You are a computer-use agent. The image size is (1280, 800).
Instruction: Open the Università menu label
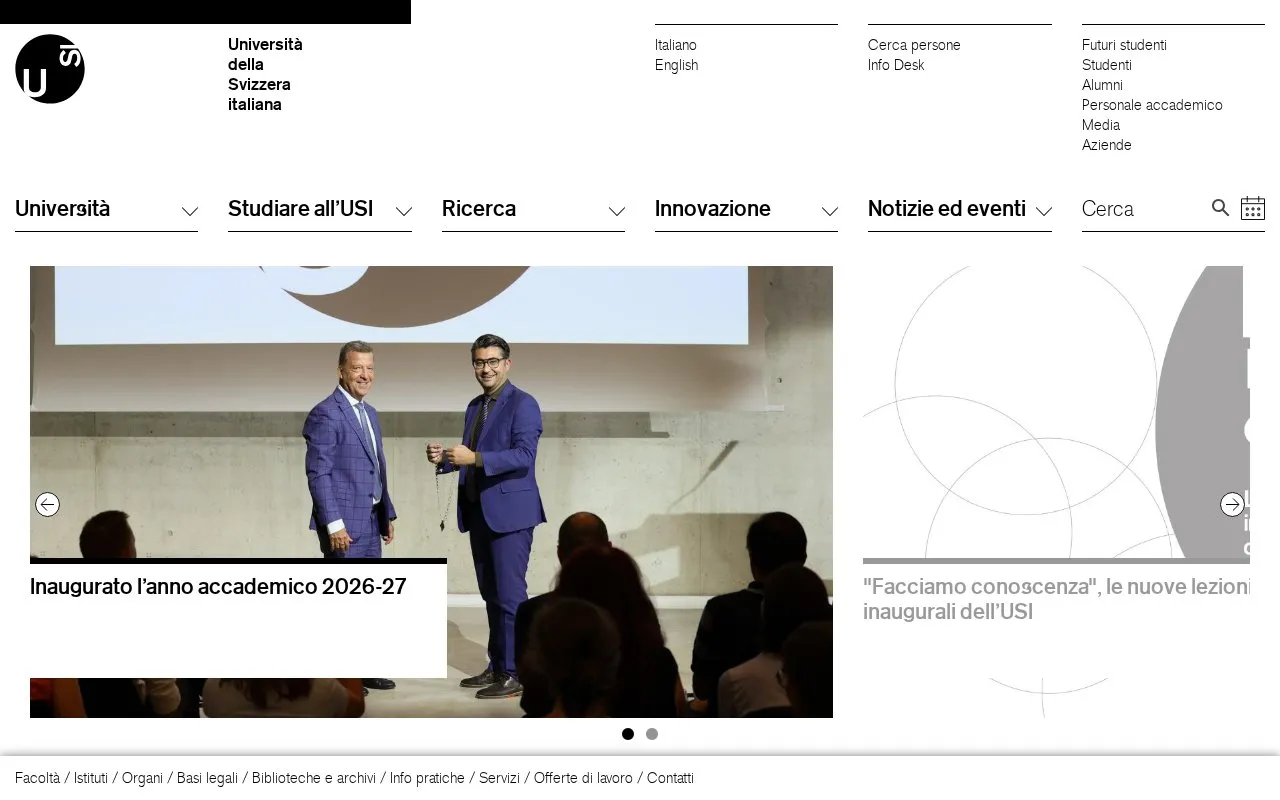point(62,209)
